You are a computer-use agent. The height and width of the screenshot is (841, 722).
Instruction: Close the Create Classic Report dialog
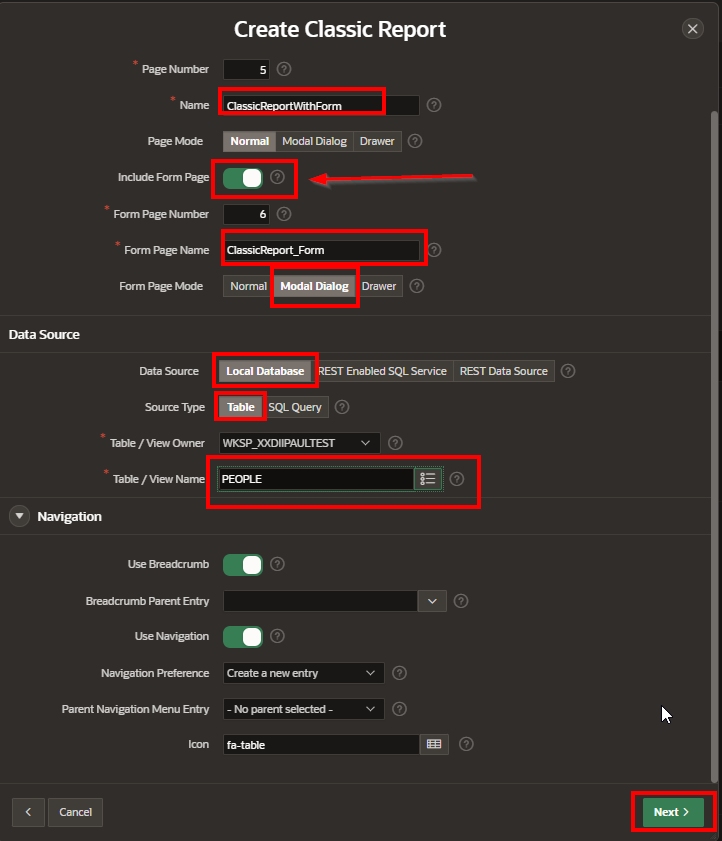click(692, 28)
